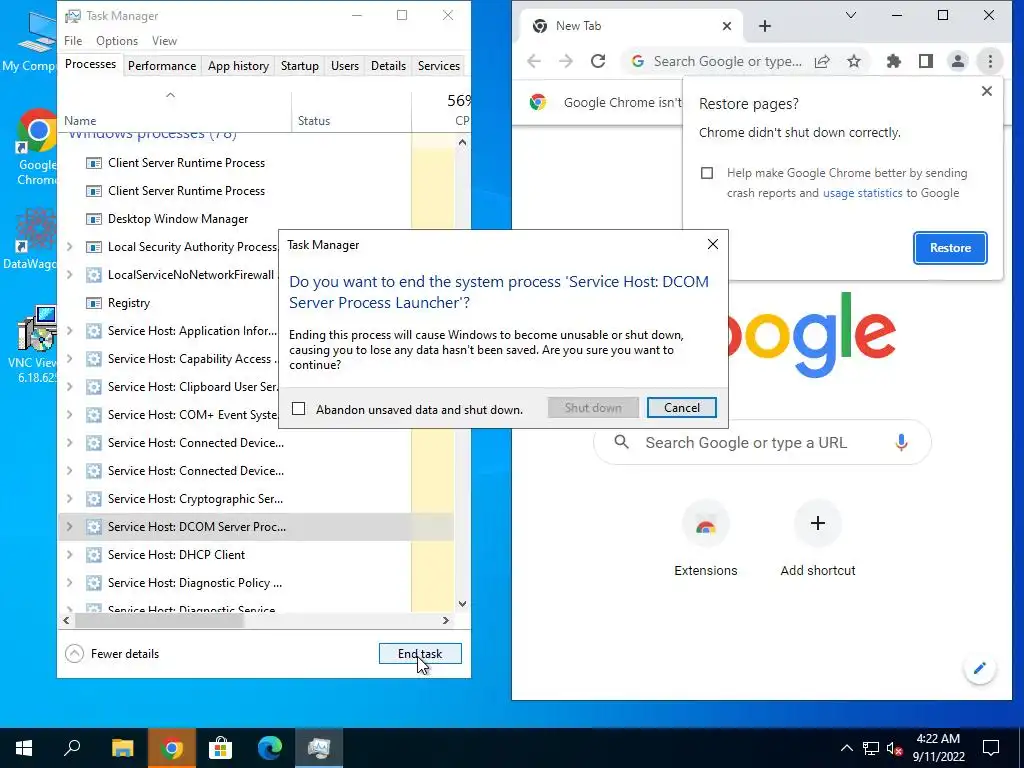Click Add shortcut plus tile
This screenshot has height=768, width=1024.
click(818, 539)
